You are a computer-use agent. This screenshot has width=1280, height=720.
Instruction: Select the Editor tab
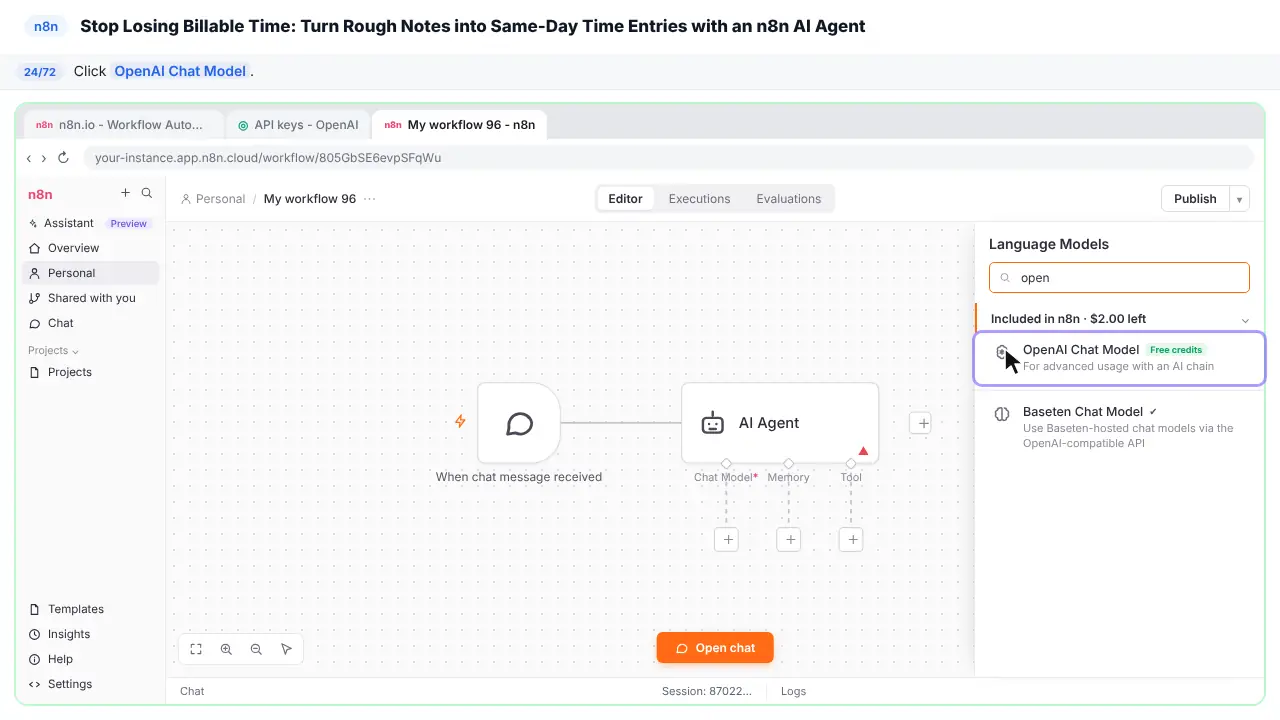click(625, 199)
